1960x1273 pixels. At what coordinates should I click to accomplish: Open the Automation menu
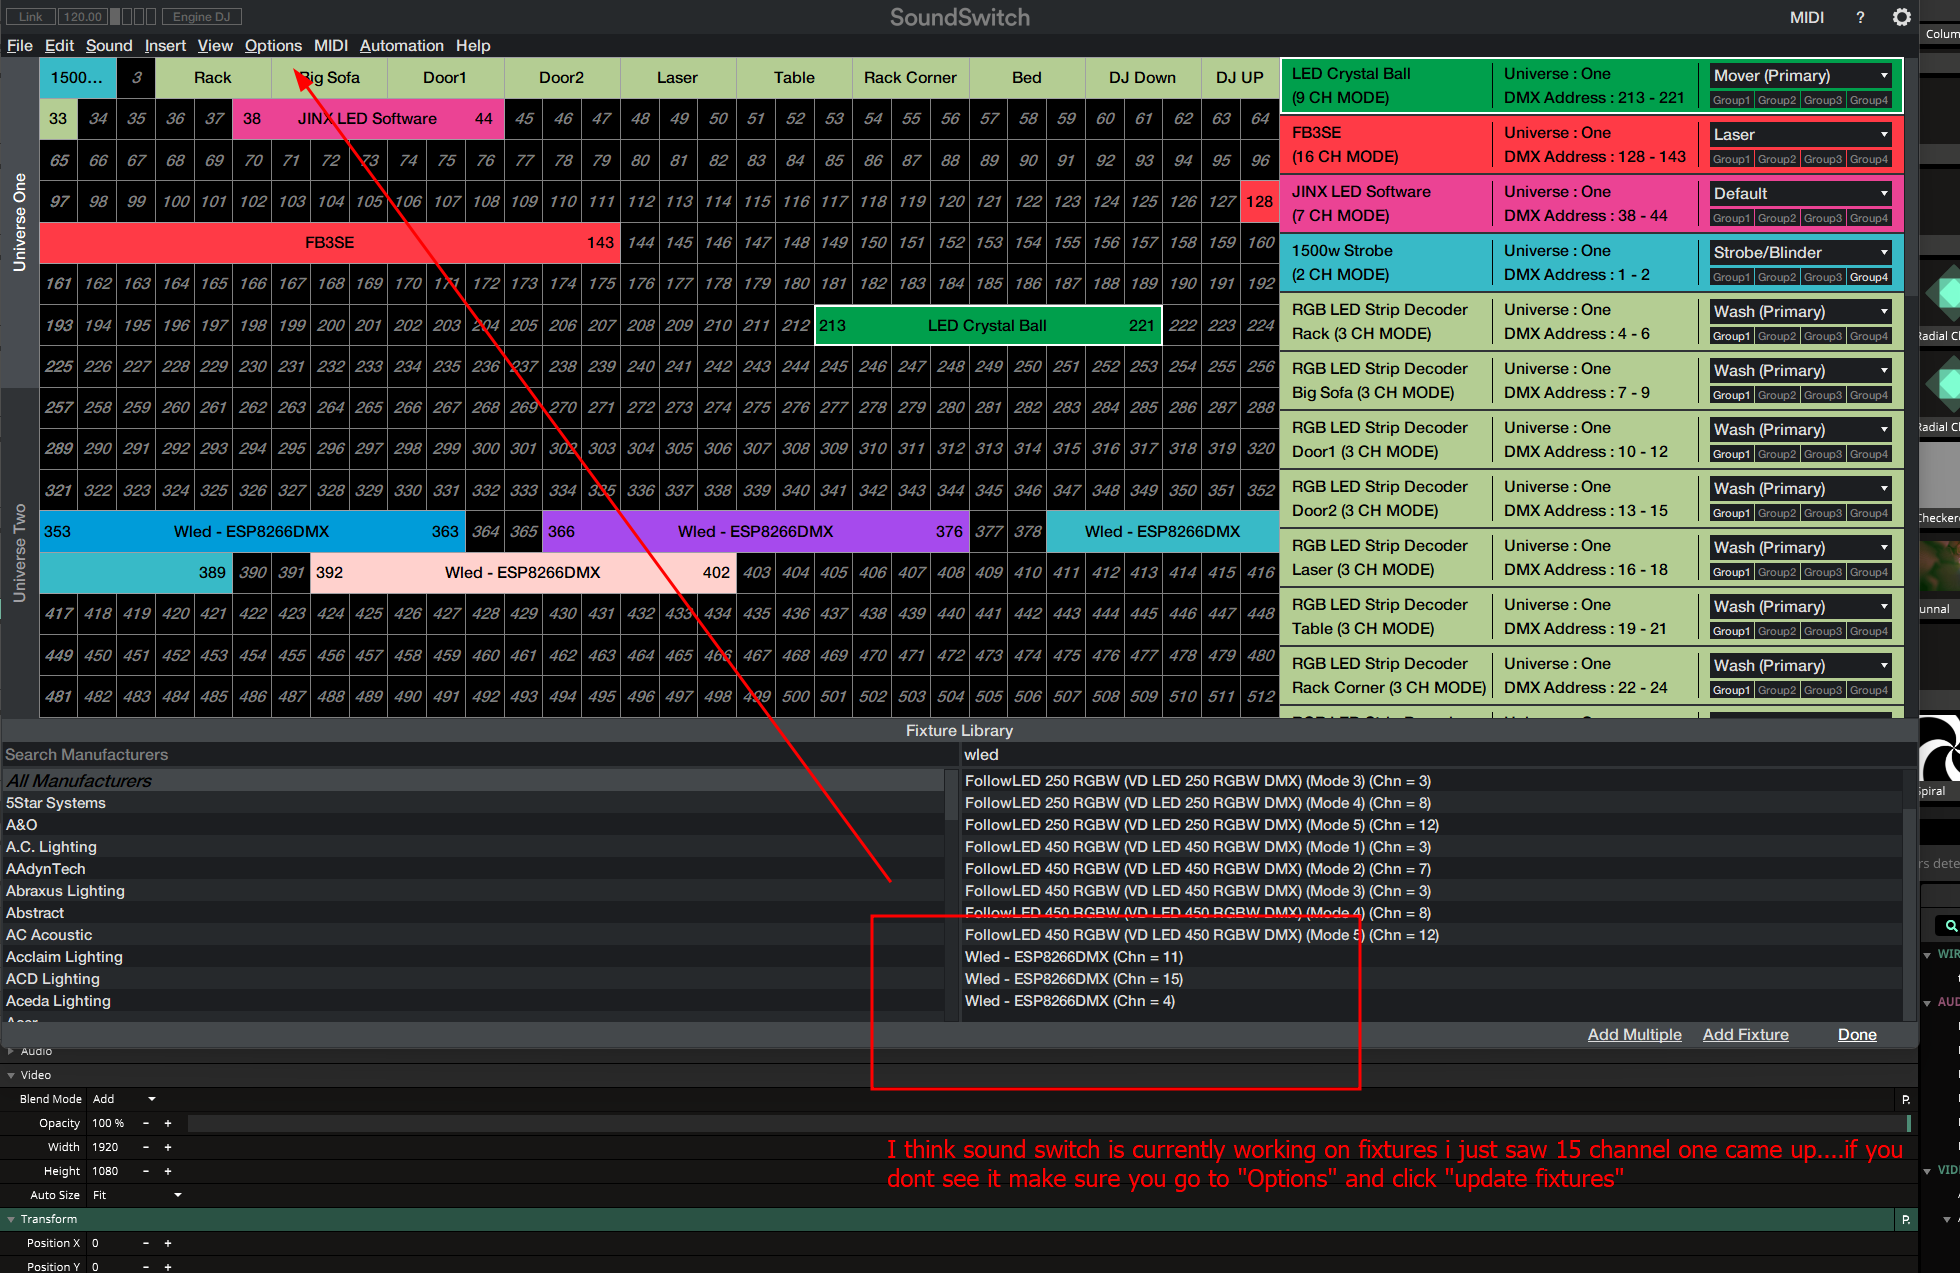[401, 46]
